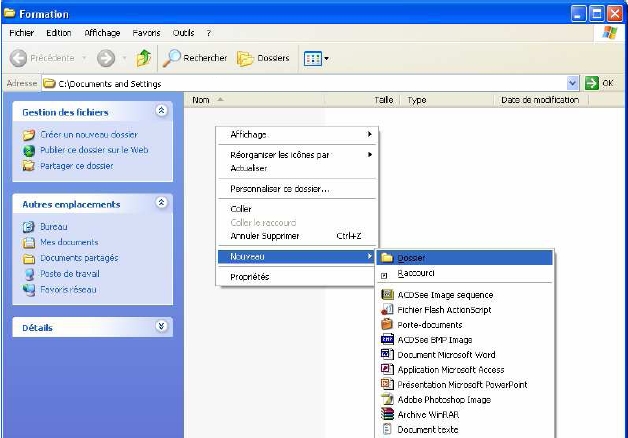Select Nouveau in context menu

297,257
